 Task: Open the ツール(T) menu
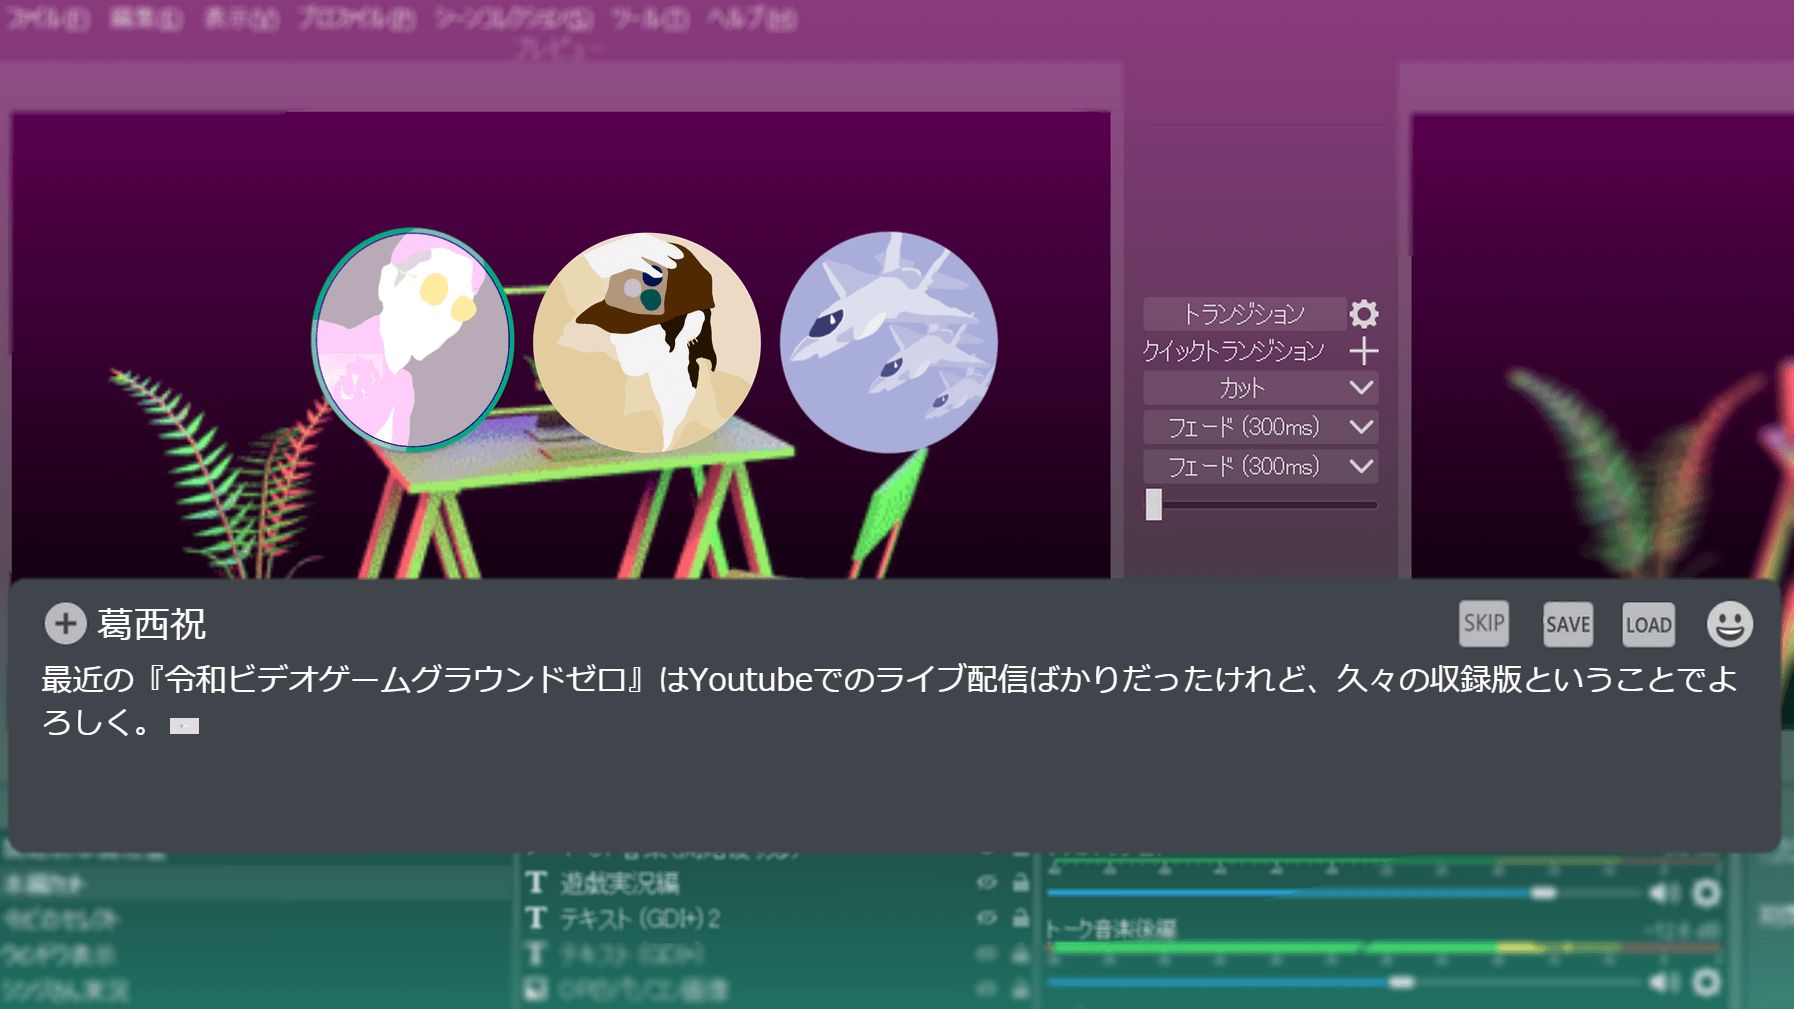[650, 18]
